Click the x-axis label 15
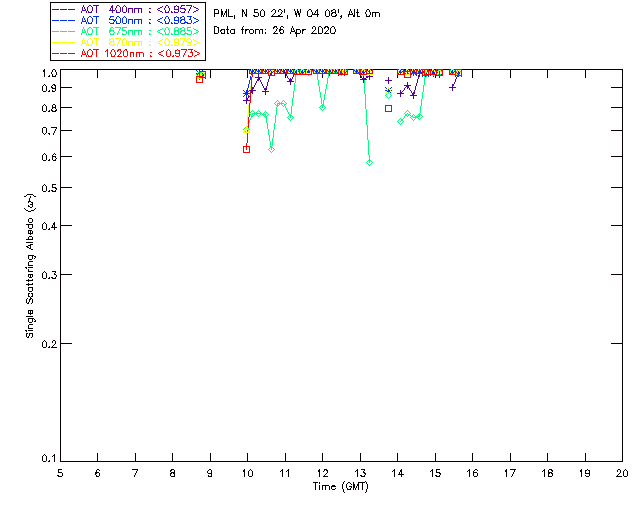The height and width of the screenshot is (512, 640). (x=435, y=473)
